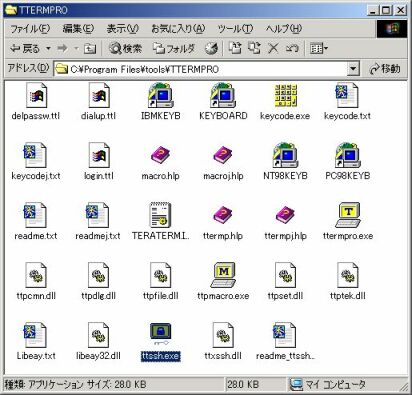Image resolution: width=412 pixels, height=395 pixels.
Task: Open the 表示(V) menu
Action: [x=122, y=29]
